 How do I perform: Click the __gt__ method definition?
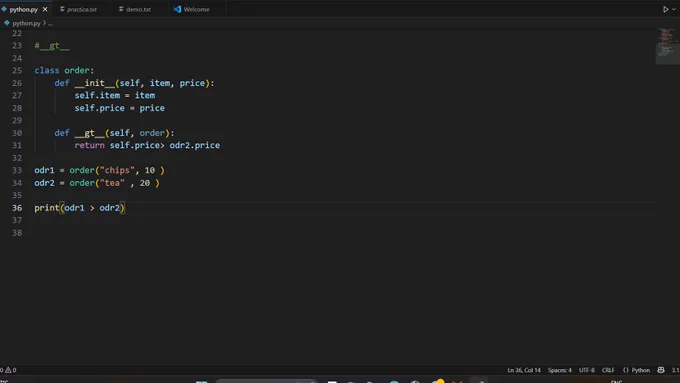[114, 133]
